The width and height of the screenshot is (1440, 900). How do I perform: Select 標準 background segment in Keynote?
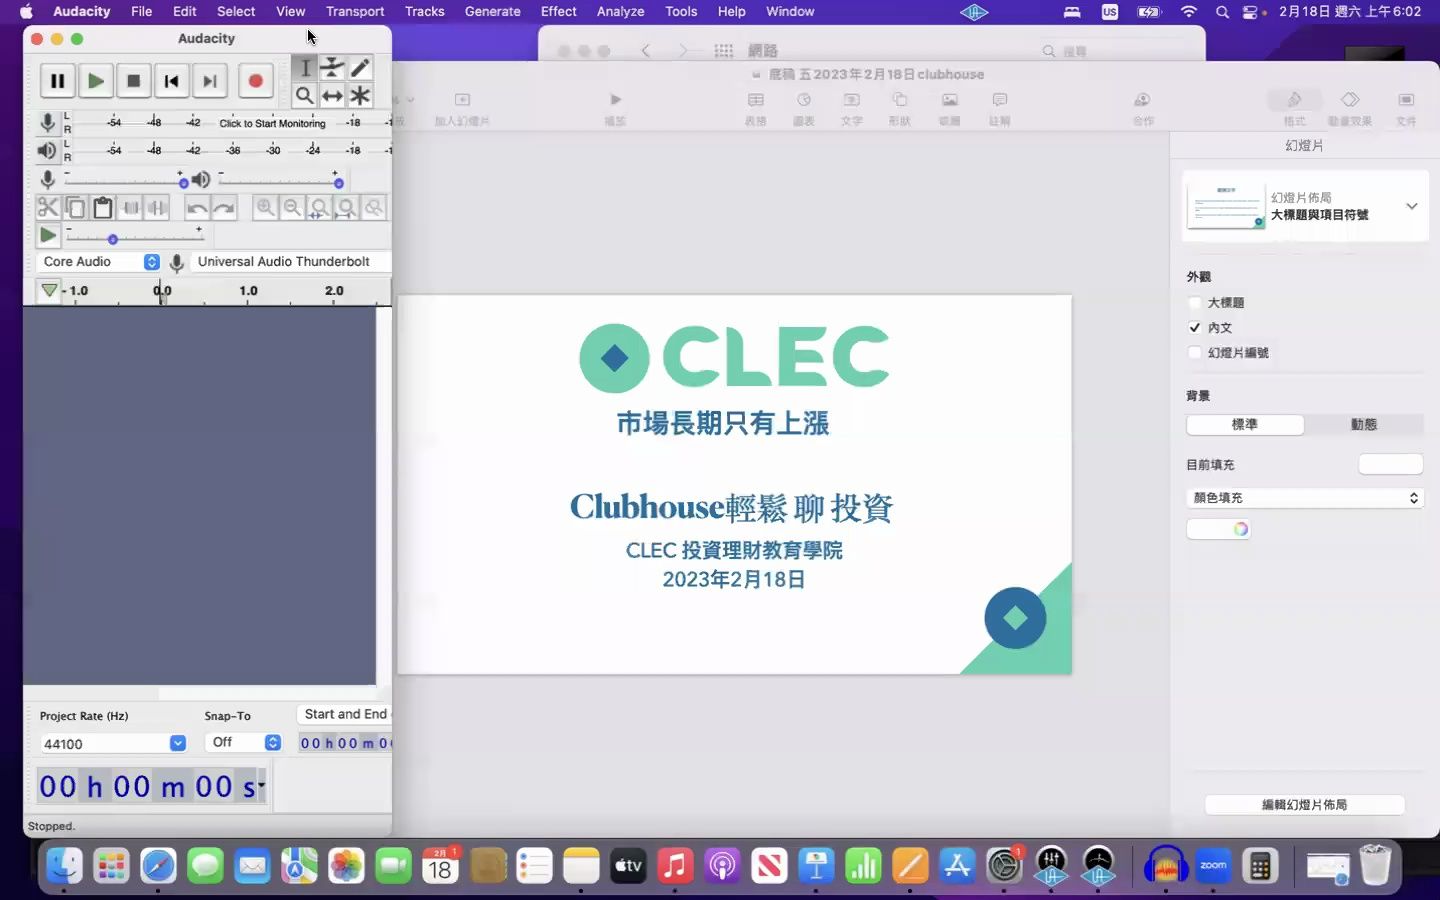(x=1245, y=424)
